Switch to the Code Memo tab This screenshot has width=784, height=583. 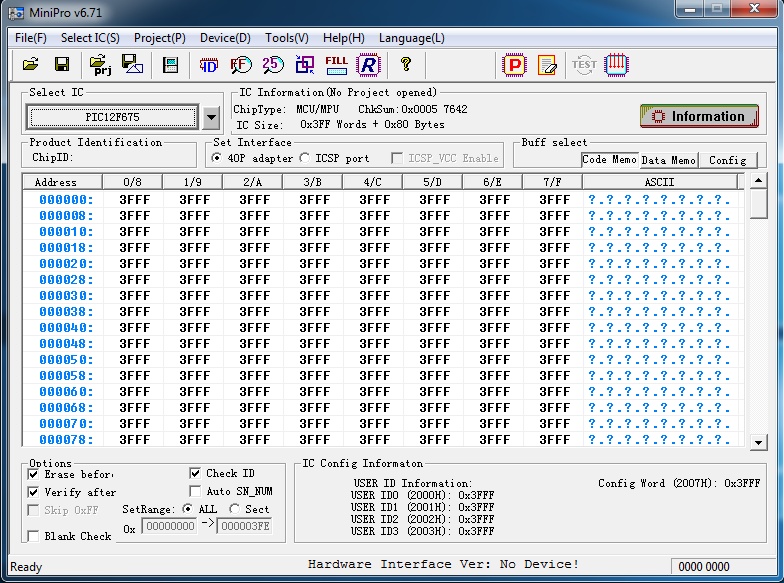[x=610, y=160]
